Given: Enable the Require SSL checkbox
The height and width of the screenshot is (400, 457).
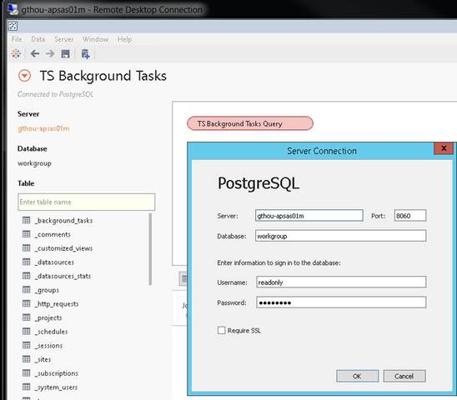Looking at the screenshot, I should [221, 330].
